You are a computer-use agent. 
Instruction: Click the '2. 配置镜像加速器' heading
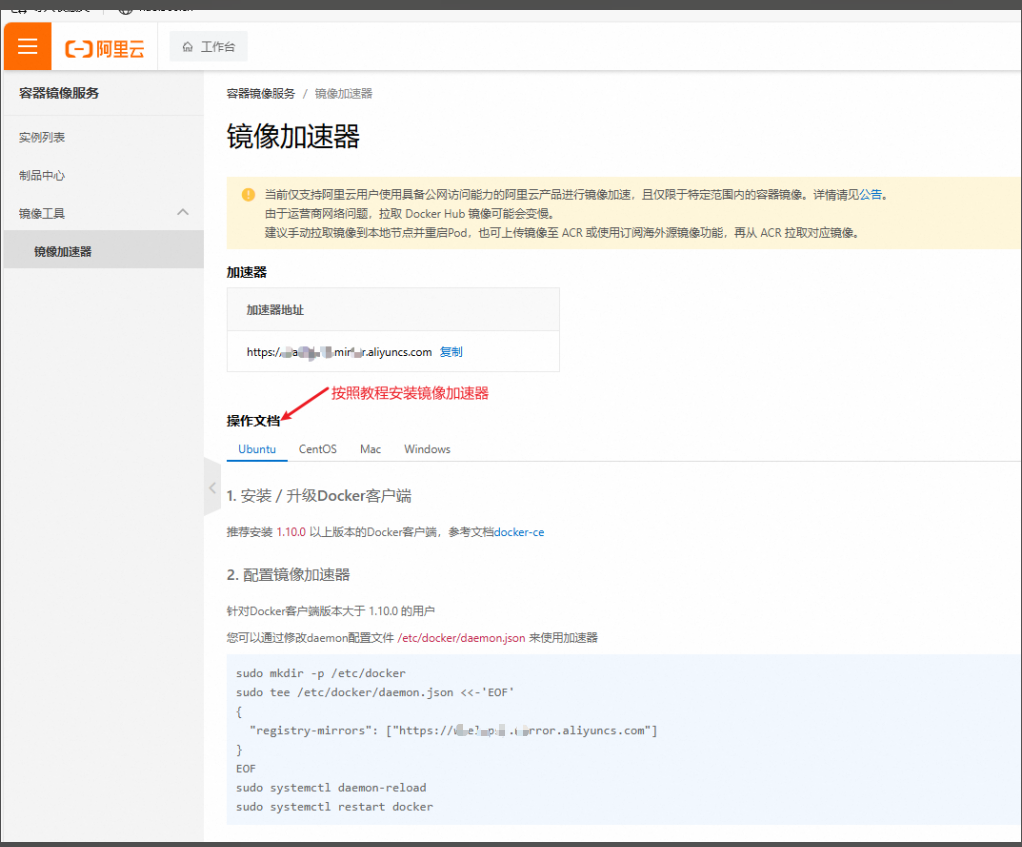pos(288,575)
